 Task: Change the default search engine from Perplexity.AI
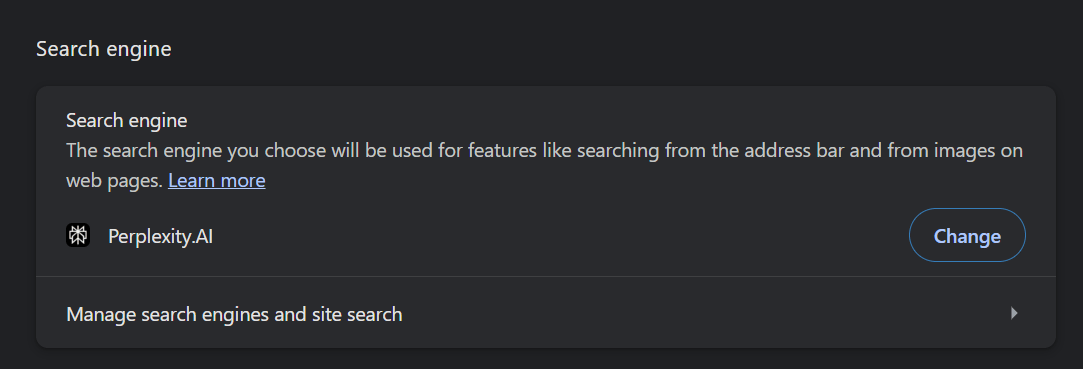967,236
